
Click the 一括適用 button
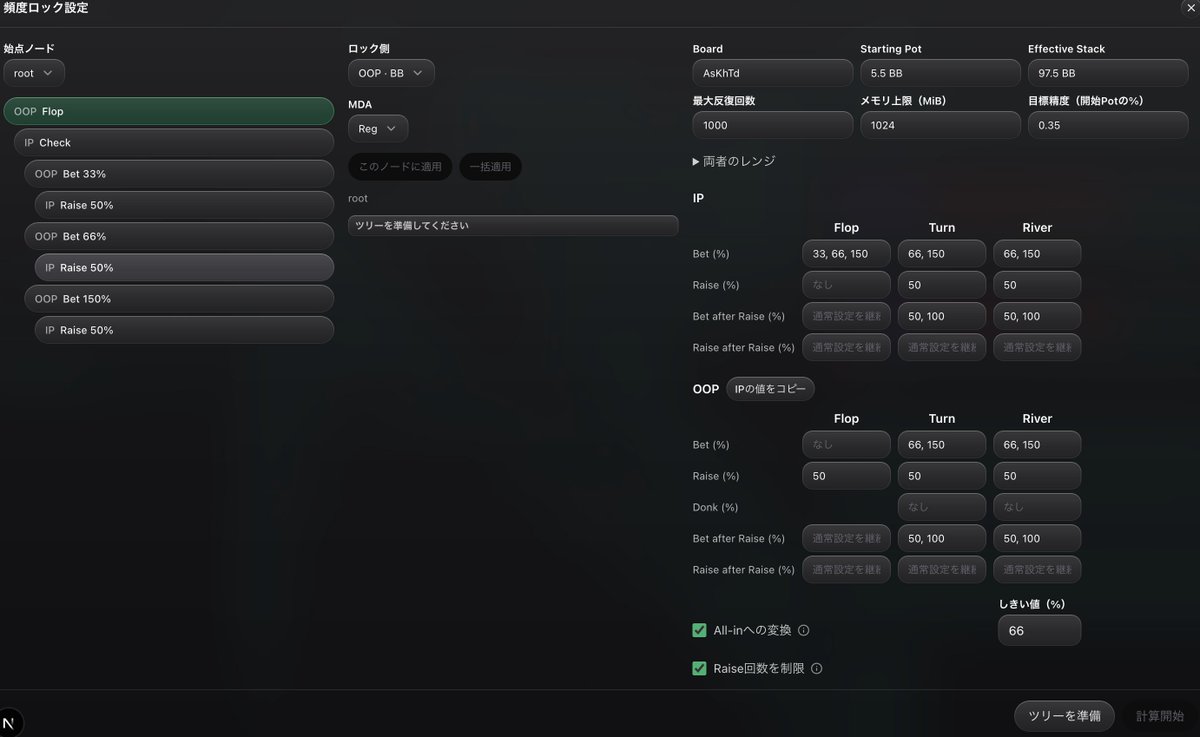point(490,167)
